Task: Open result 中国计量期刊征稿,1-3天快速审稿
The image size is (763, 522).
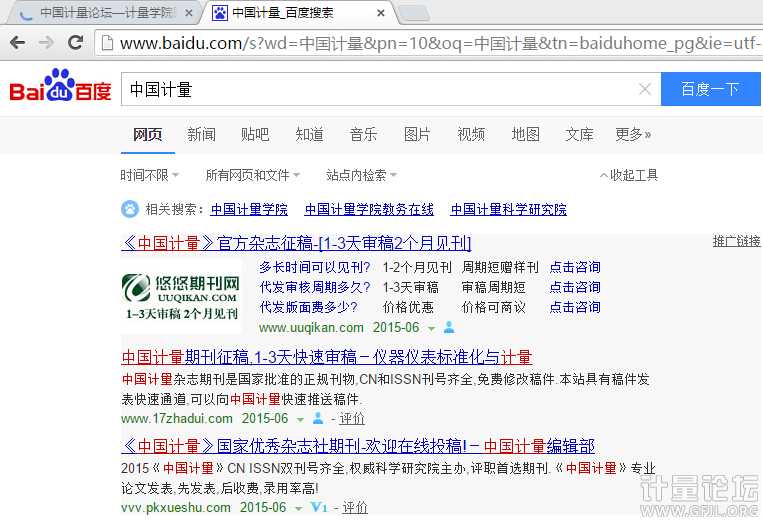Action: [x=327, y=358]
